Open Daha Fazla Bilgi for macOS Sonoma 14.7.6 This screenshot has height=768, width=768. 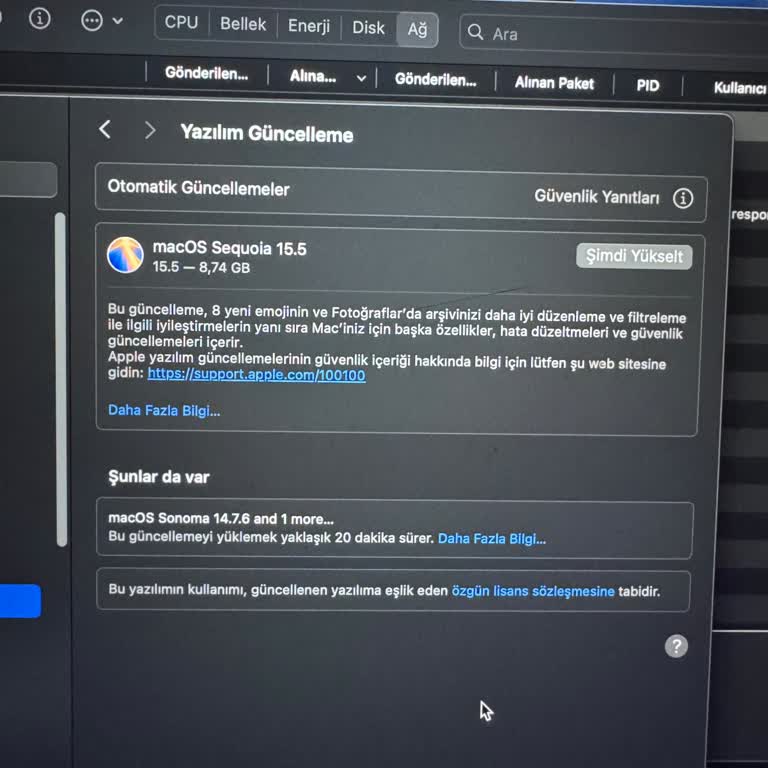coord(492,538)
